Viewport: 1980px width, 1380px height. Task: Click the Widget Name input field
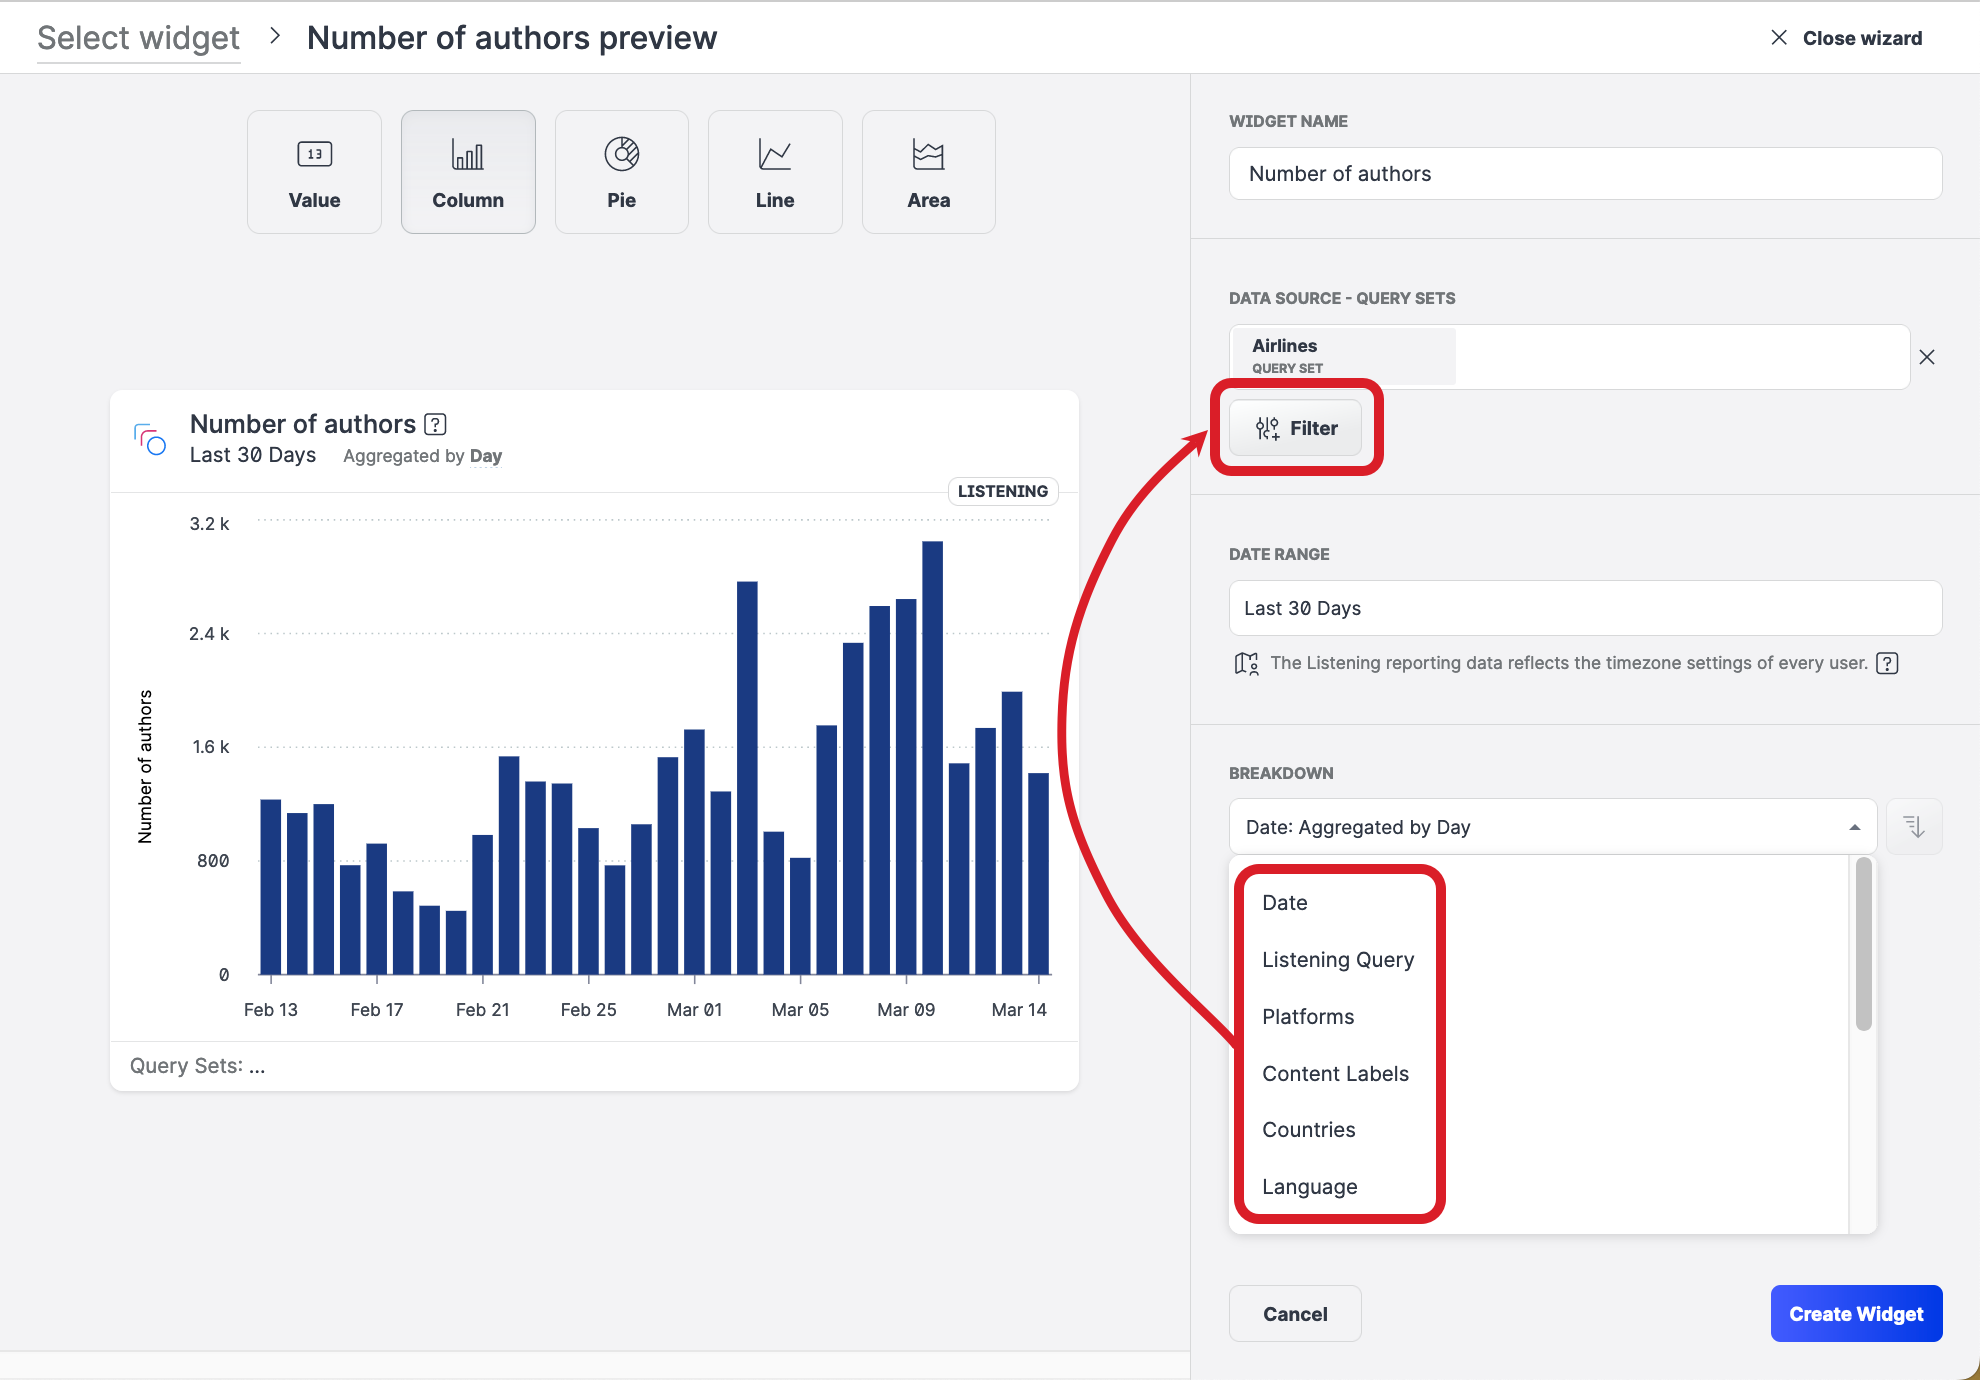coord(1585,174)
